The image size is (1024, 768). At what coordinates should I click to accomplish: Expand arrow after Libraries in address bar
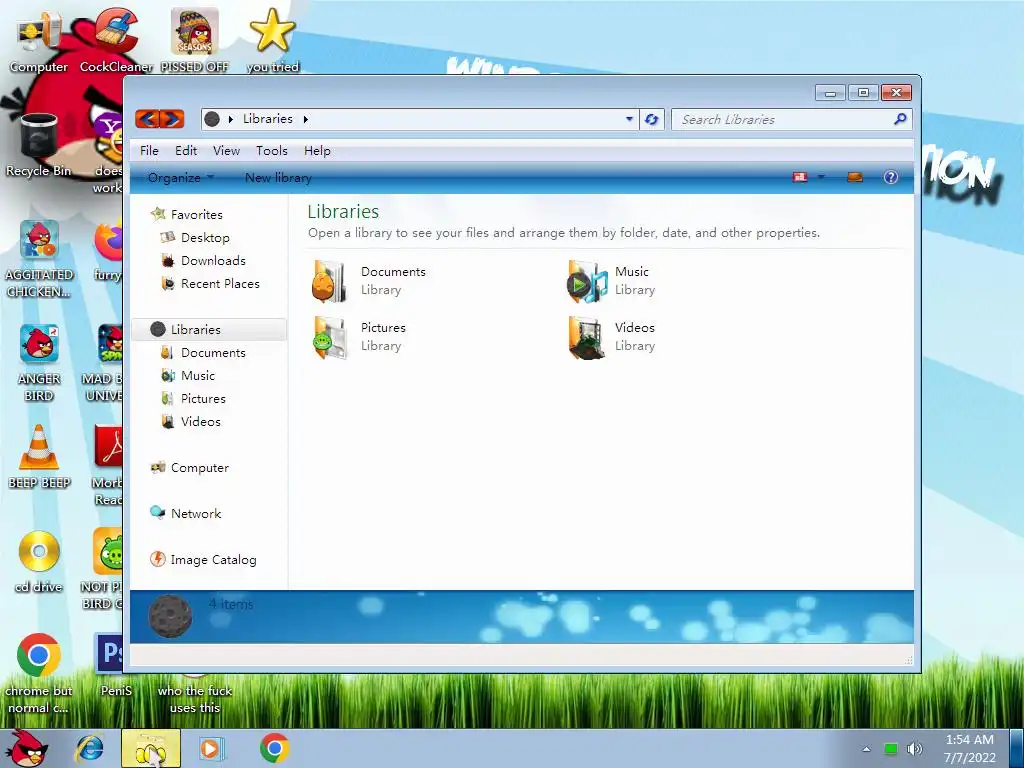tap(306, 119)
